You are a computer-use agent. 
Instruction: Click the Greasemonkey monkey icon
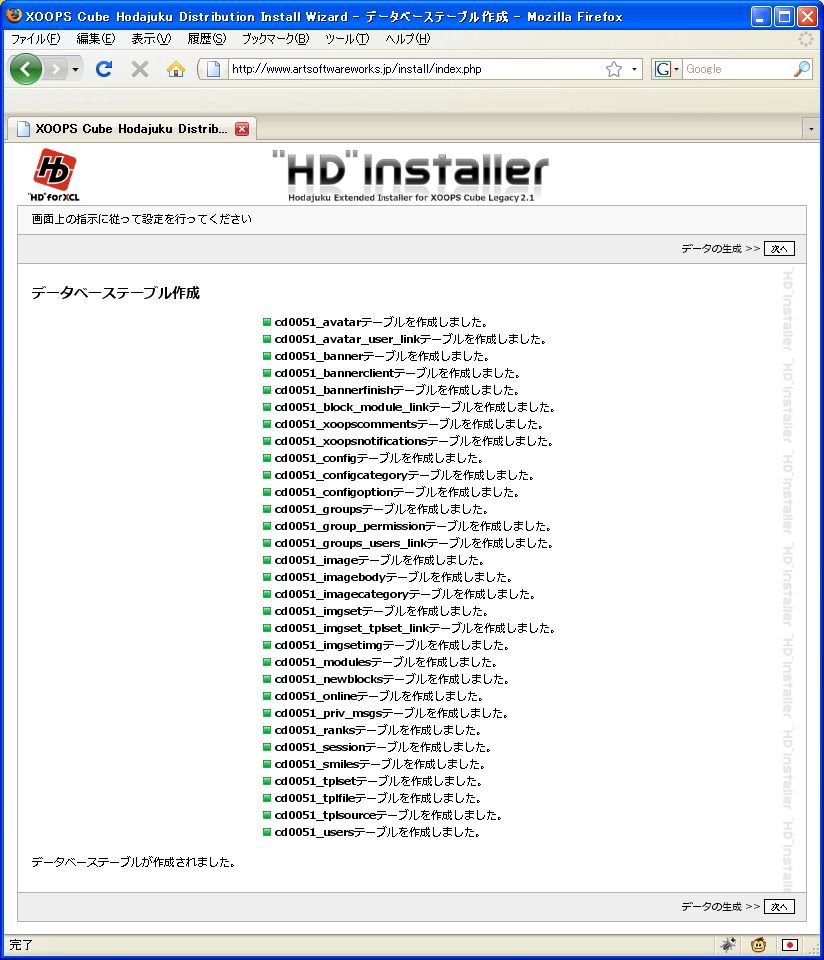[x=759, y=944]
